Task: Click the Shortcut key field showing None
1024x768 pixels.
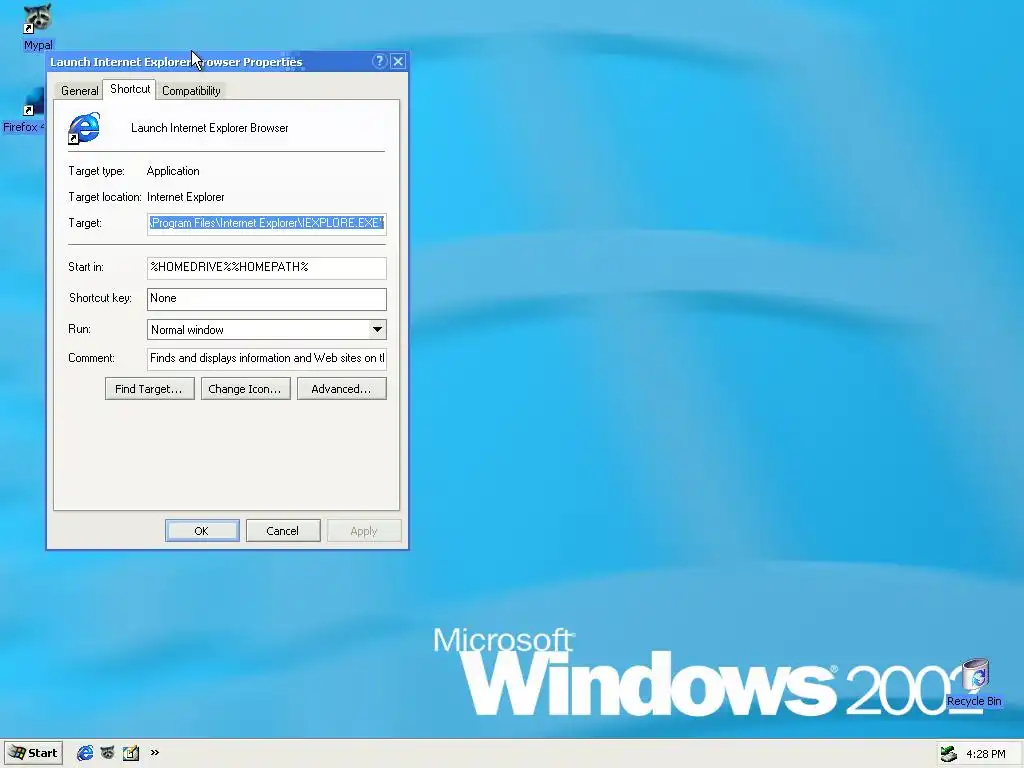Action: pos(266,298)
